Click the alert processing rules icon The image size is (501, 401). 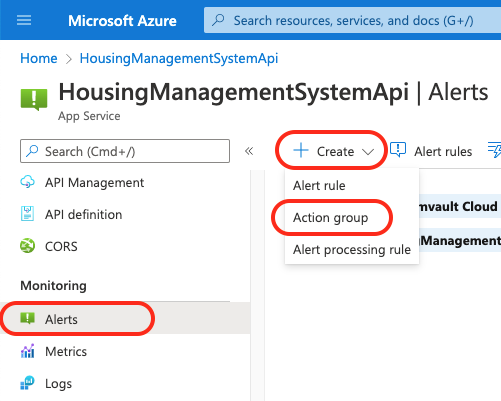tap(495, 150)
